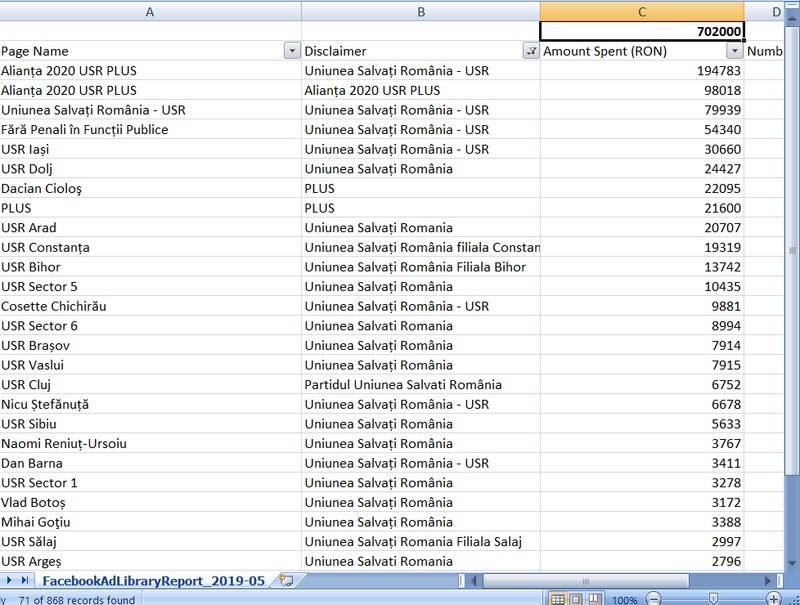Select the Cosette Chichirău cell
The height and width of the screenshot is (605, 800).
[150, 306]
